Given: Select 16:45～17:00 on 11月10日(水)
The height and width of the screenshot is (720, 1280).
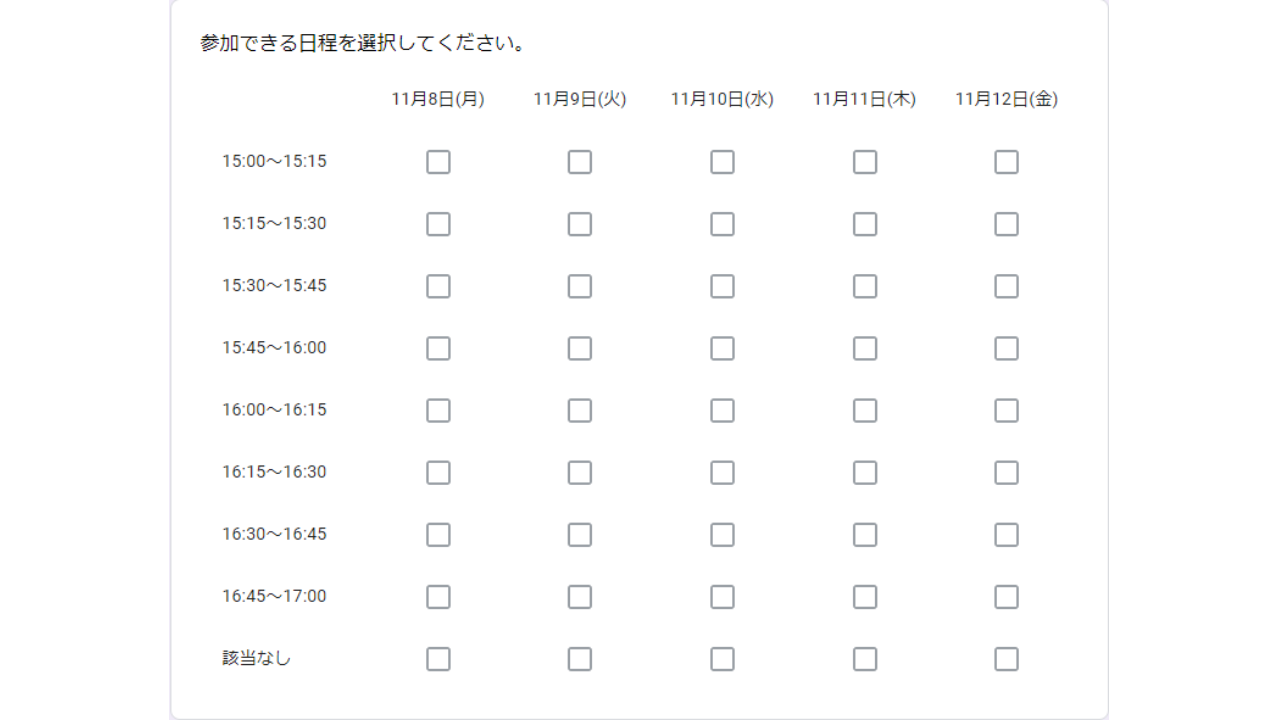Looking at the screenshot, I should [722, 597].
